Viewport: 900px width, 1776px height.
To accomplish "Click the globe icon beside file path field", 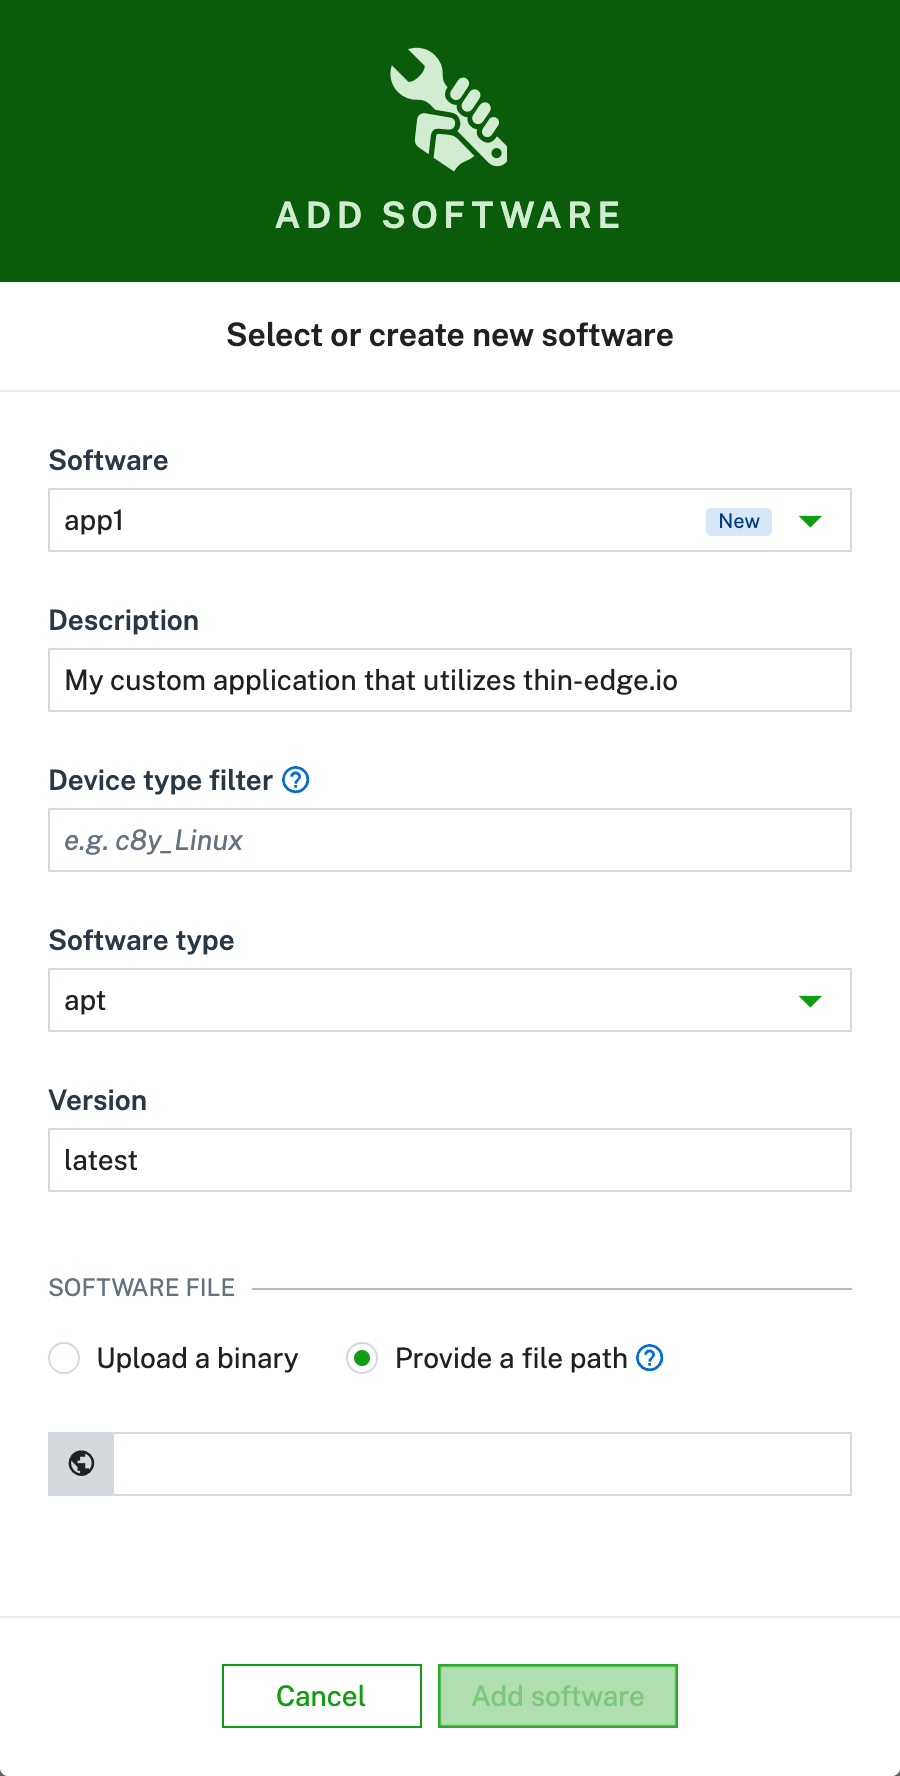I will click(x=81, y=1464).
